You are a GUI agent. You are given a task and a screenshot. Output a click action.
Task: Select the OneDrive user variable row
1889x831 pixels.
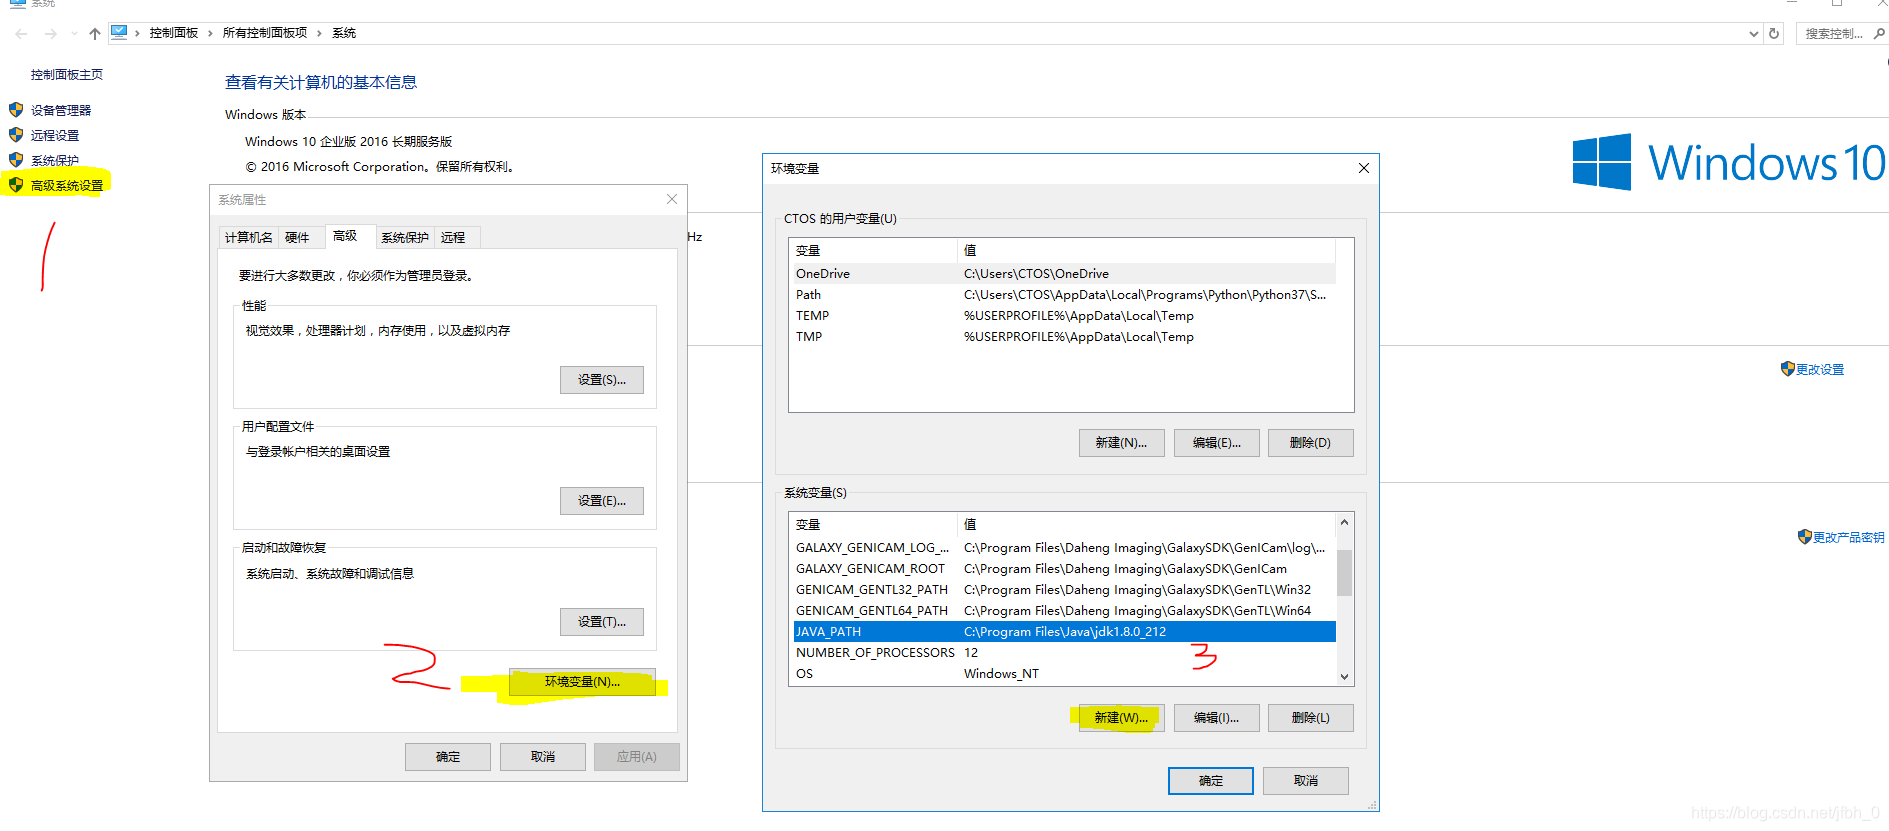(x=1064, y=273)
